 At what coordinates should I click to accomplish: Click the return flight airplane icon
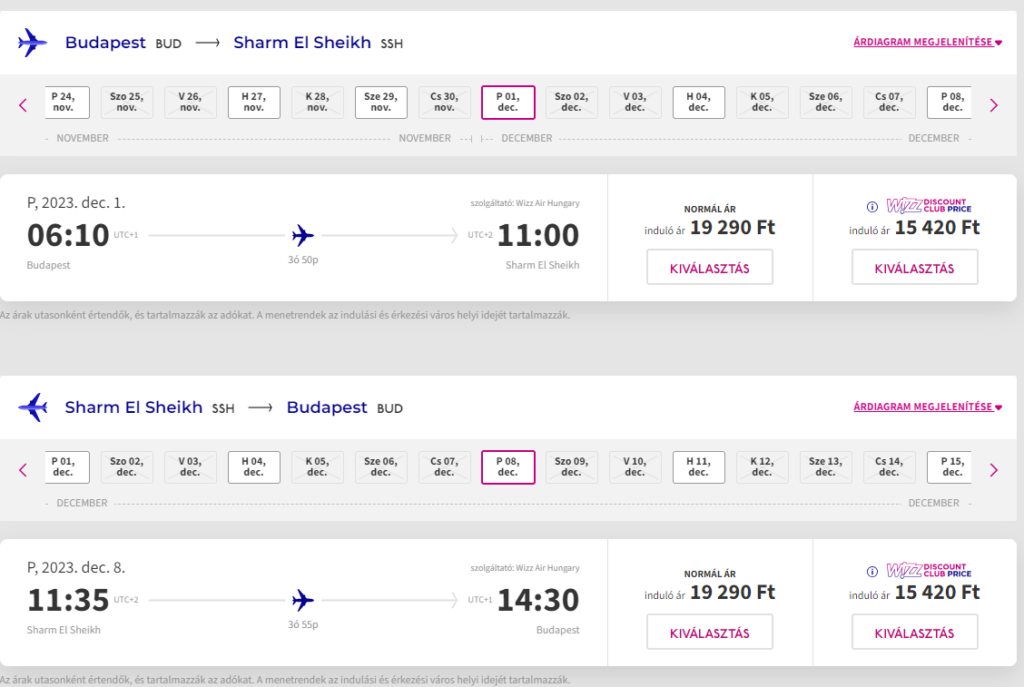(33, 407)
